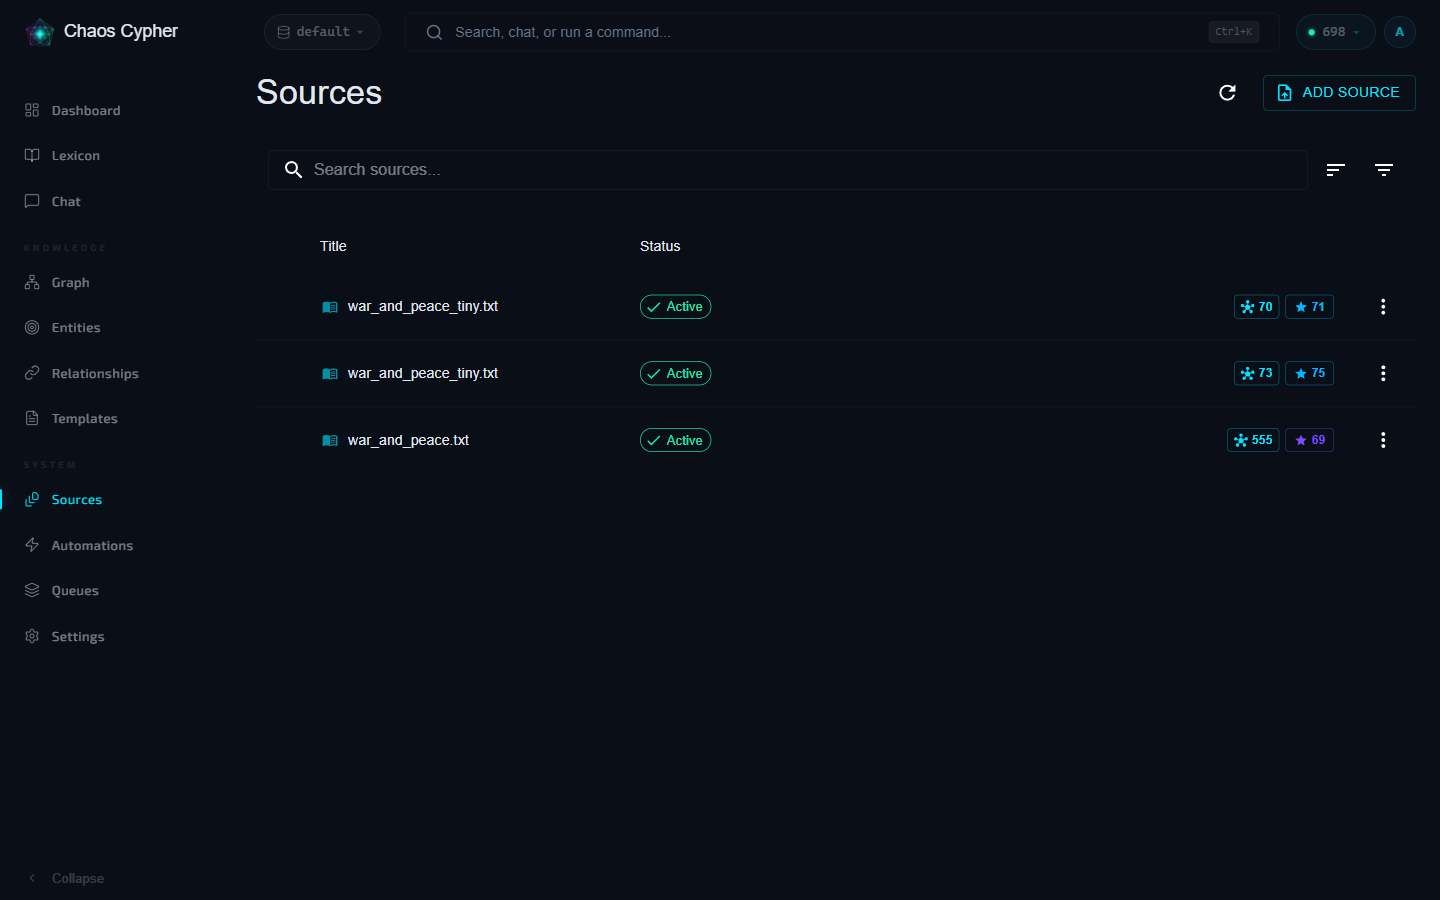1440x900 pixels.
Task: Click the Entities target icon
Action: pos(32,328)
